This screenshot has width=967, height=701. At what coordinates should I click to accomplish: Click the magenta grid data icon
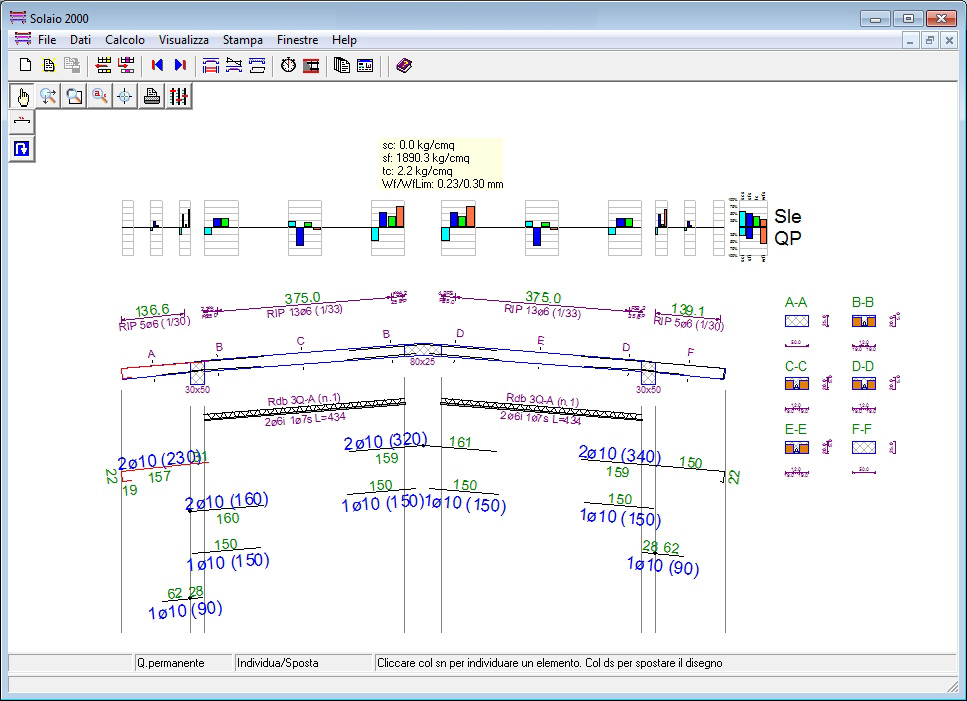[x=126, y=65]
